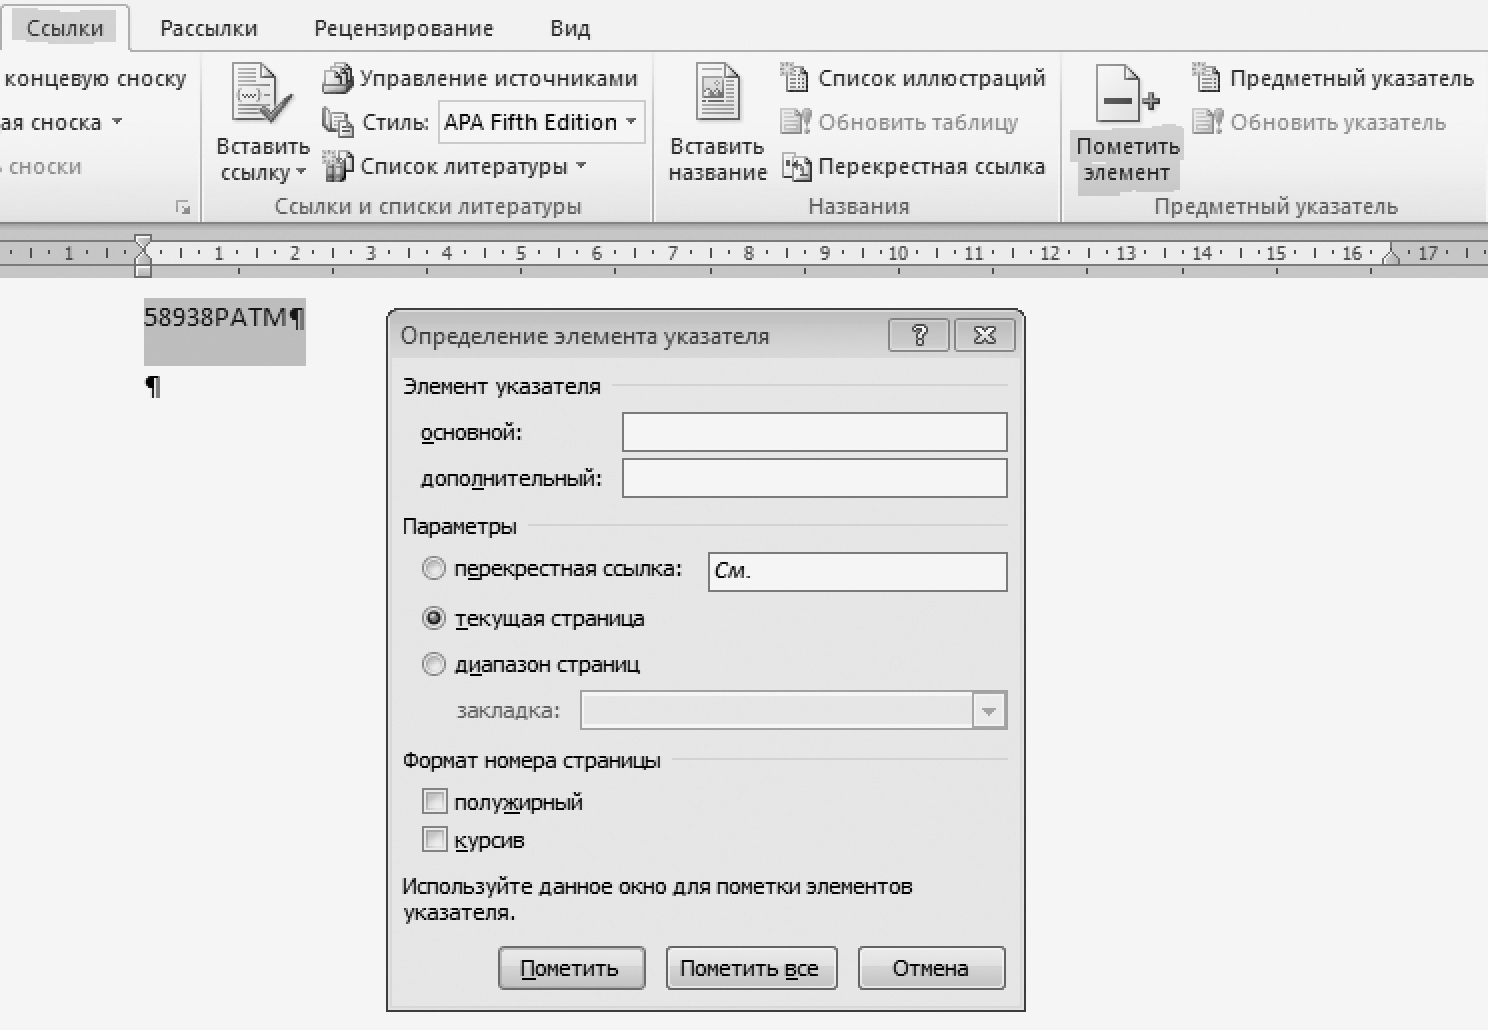Click the Вставить ссылку citation icon
The height and width of the screenshot is (1030, 1488).
[262, 100]
